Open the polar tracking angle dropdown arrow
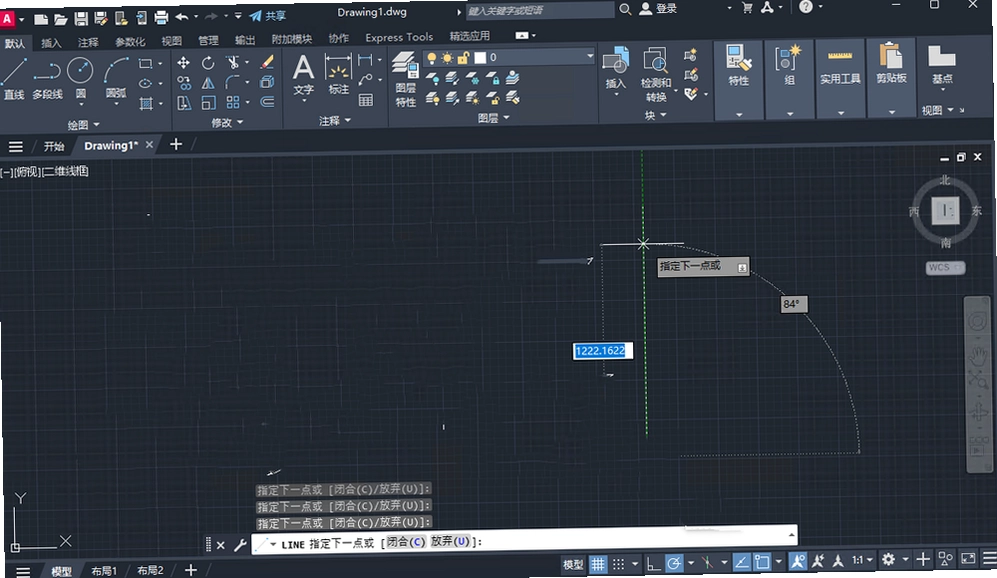The height and width of the screenshot is (578, 997). [x=691, y=563]
